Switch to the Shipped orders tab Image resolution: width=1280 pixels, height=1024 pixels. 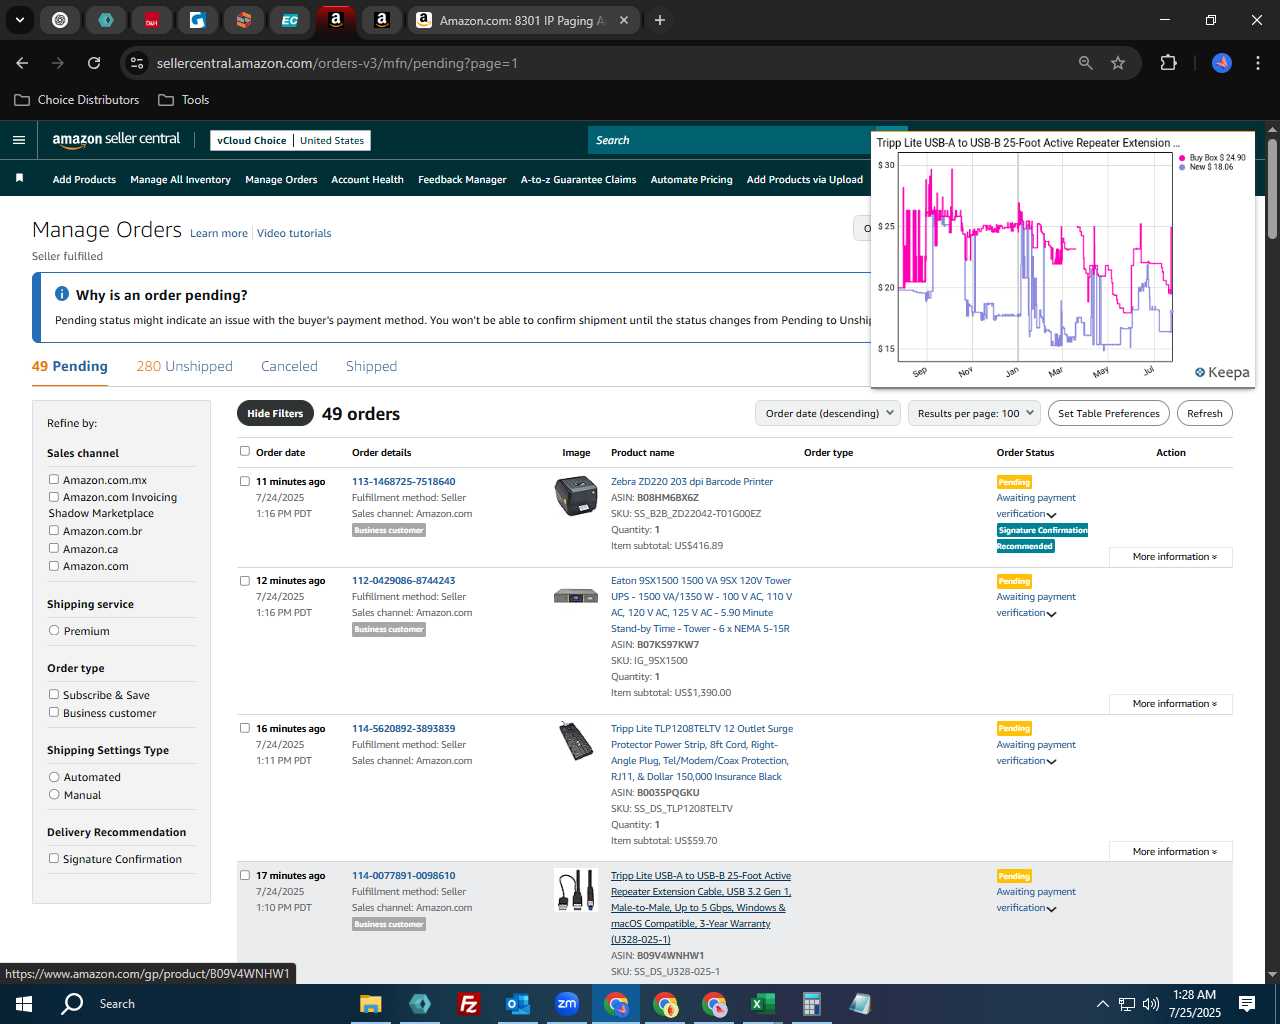[371, 366]
